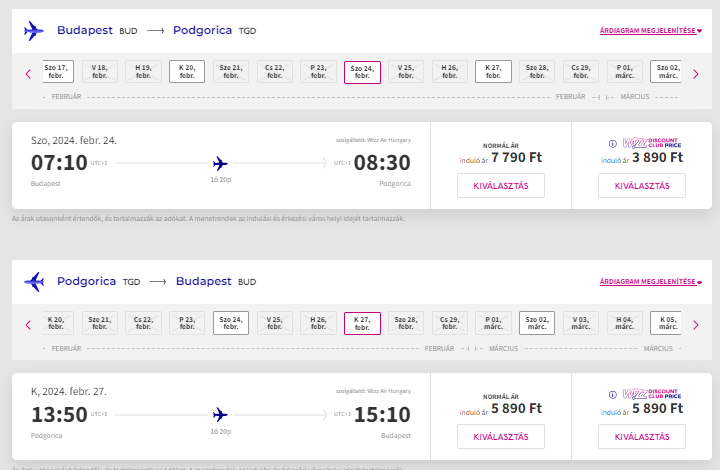Show earlier dates for Podgorica–Budapest flights
This screenshot has width=720, height=470.
point(28,325)
